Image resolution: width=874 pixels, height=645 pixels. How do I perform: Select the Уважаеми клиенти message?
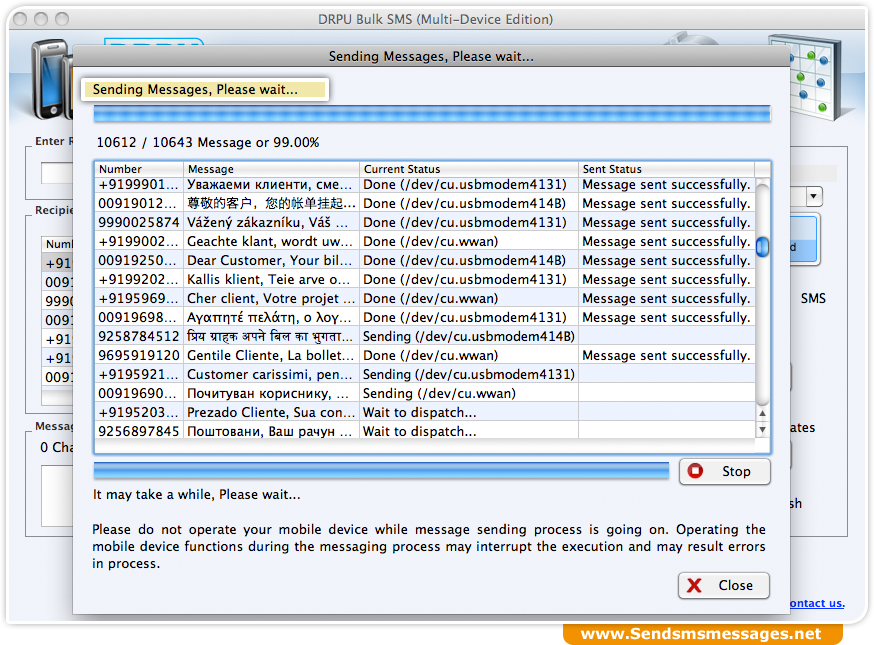pyautogui.click(x=270, y=185)
